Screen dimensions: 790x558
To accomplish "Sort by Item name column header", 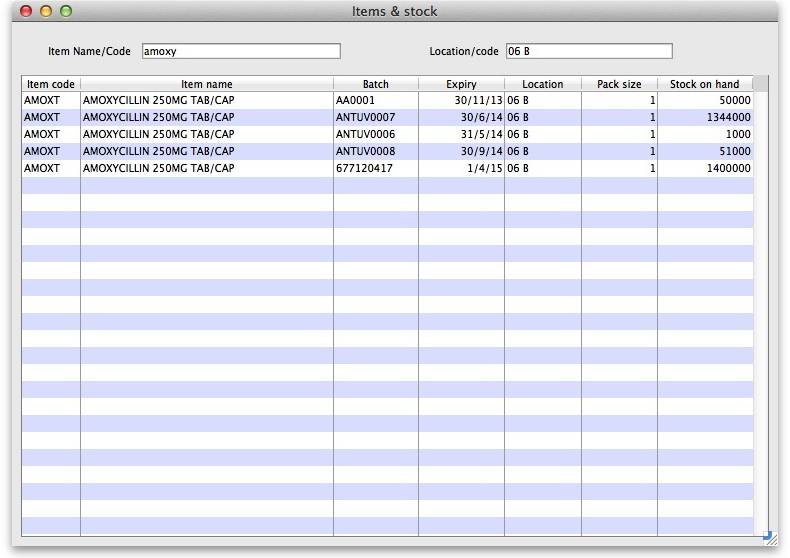I will 207,84.
